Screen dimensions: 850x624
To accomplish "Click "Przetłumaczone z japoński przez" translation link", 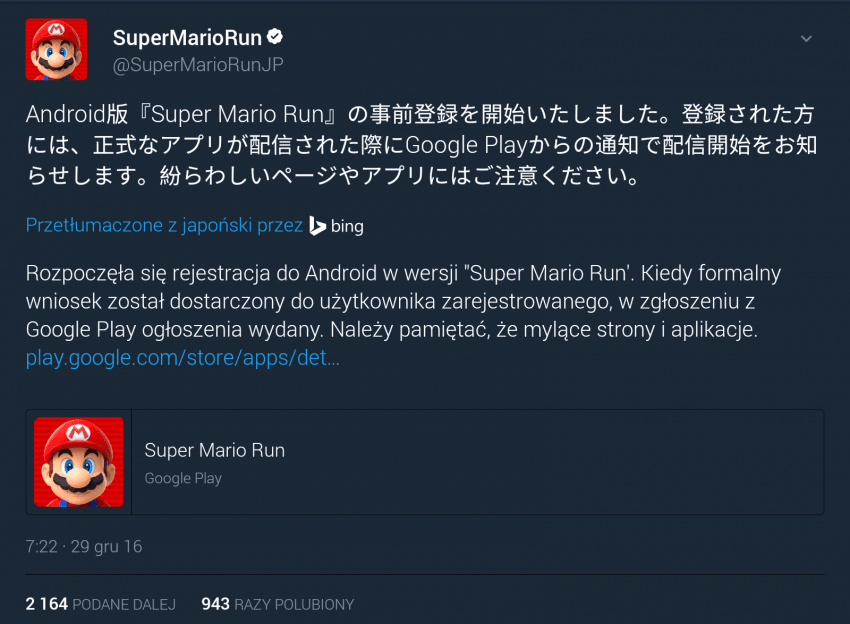I will [x=164, y=226].
